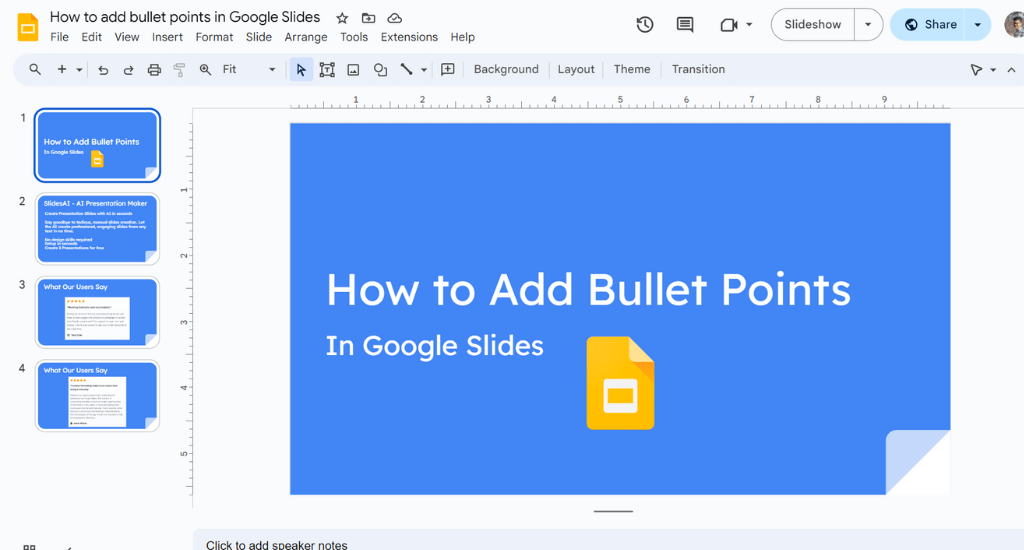
Task: Open the Theme panel
Action: 632,69
